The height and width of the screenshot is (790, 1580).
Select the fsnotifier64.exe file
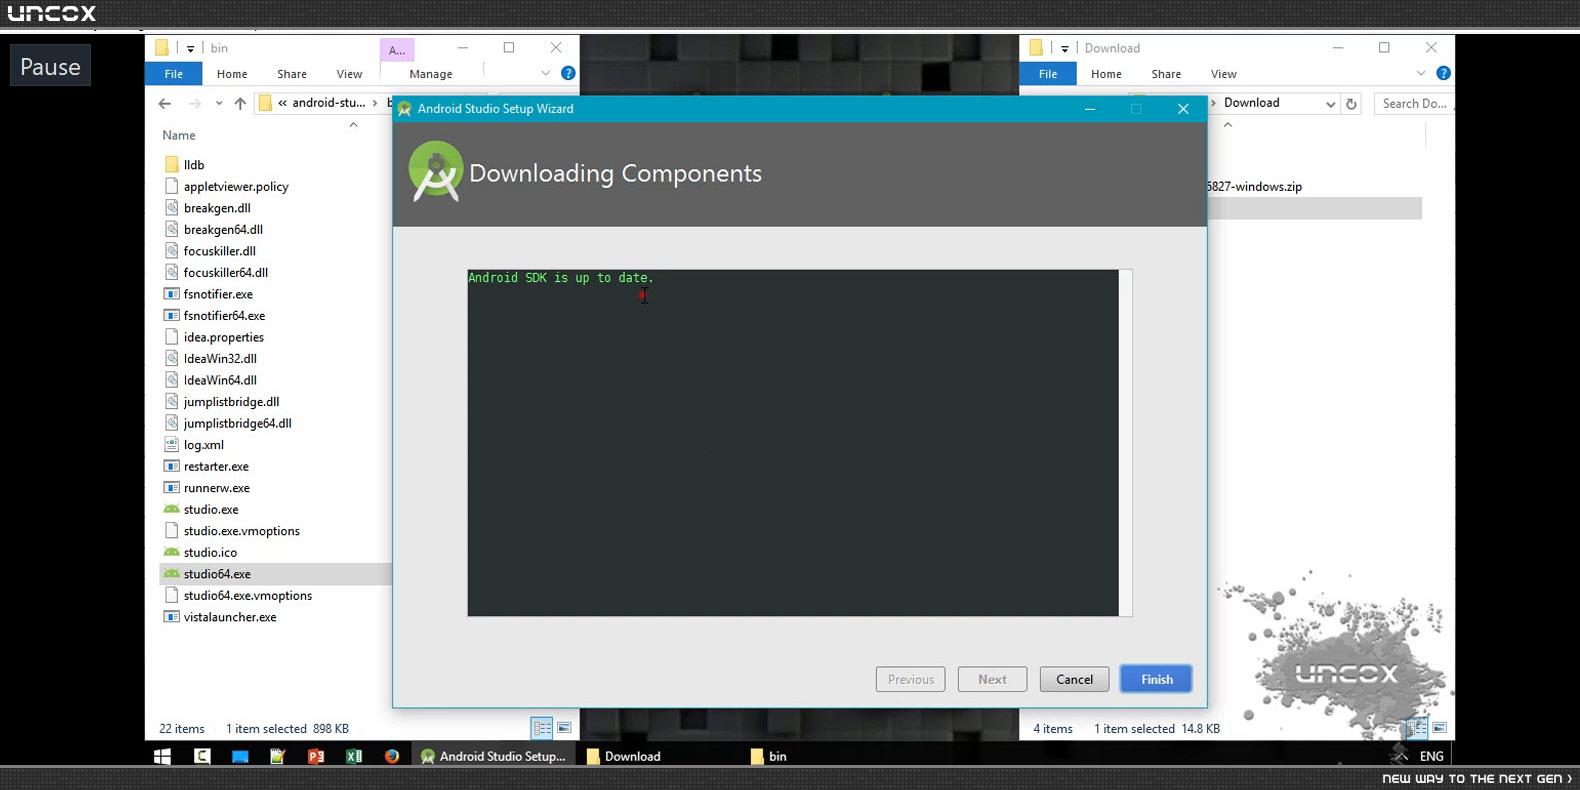(x=224, y=315)
